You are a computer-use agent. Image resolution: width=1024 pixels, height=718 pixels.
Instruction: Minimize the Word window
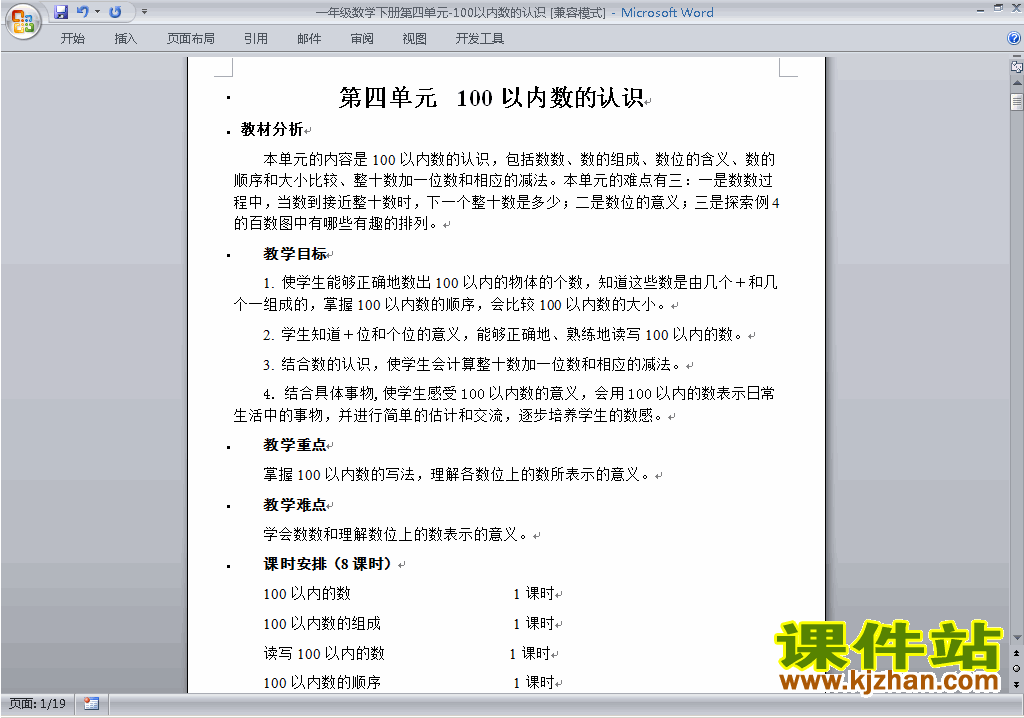980,9
